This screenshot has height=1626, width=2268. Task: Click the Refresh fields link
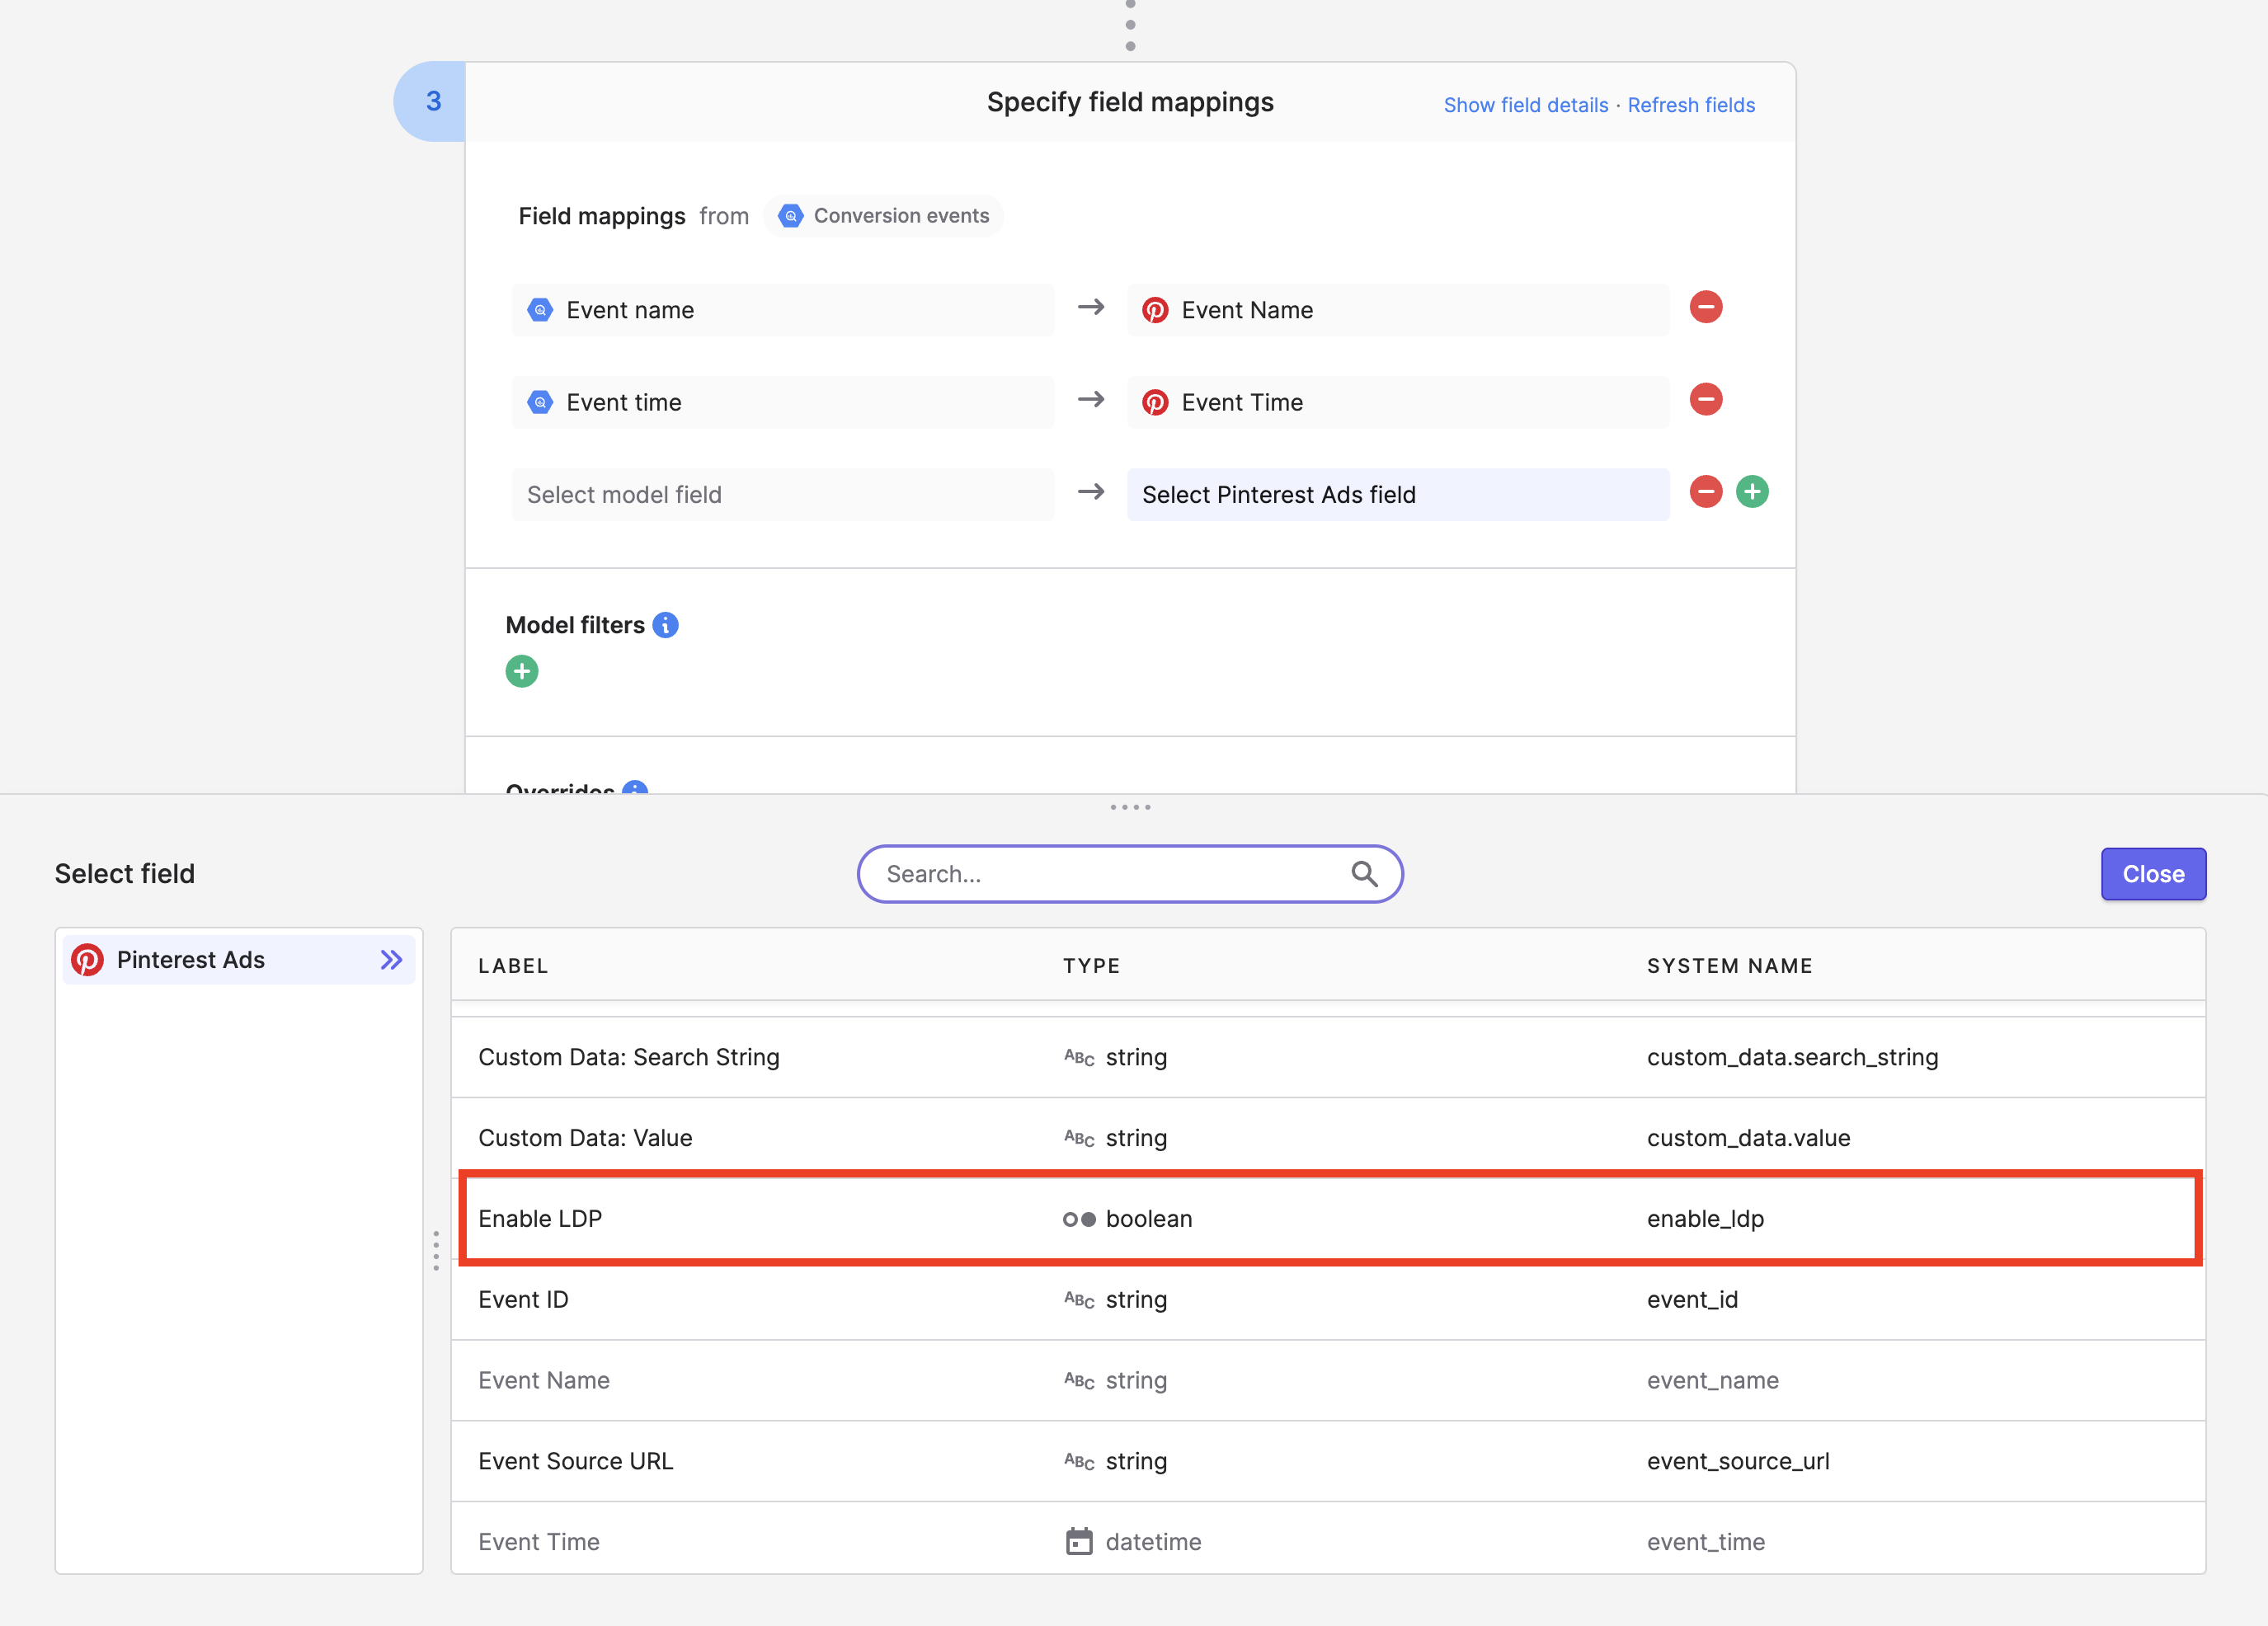pos(1690,105)
